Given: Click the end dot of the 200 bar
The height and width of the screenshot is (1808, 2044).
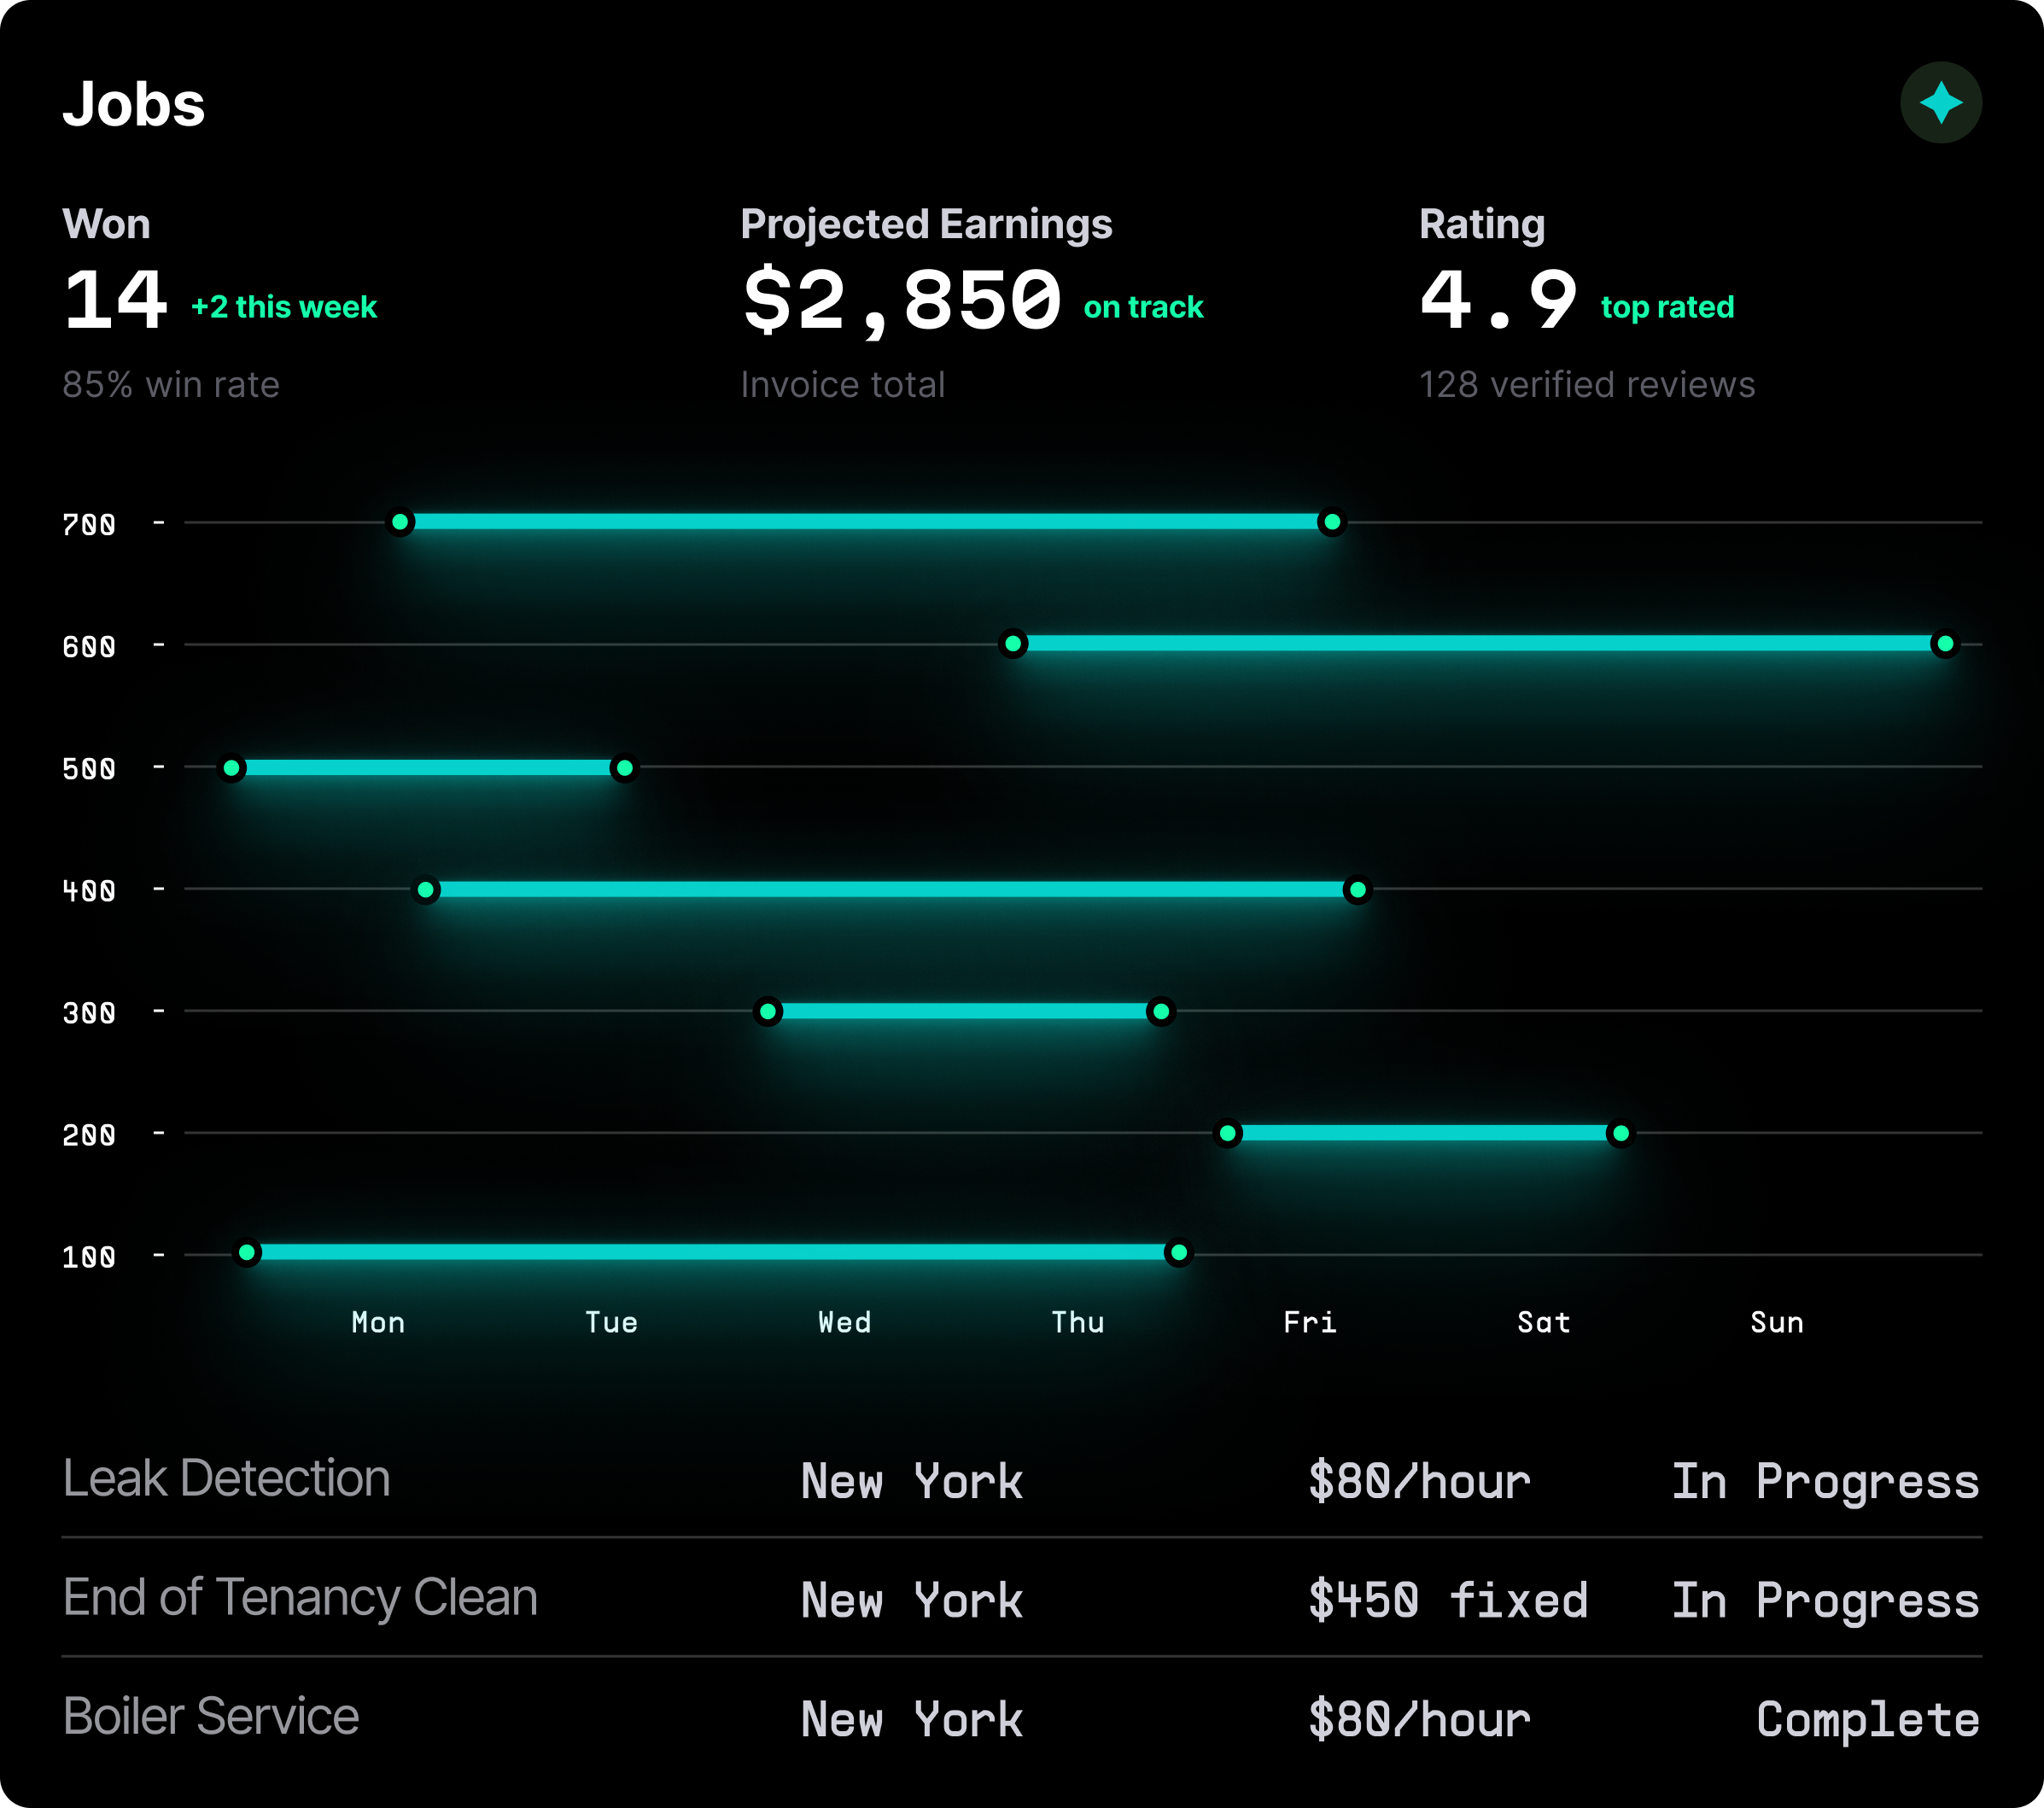Looking at the screenshot, I should (x=1620, y=1133).
